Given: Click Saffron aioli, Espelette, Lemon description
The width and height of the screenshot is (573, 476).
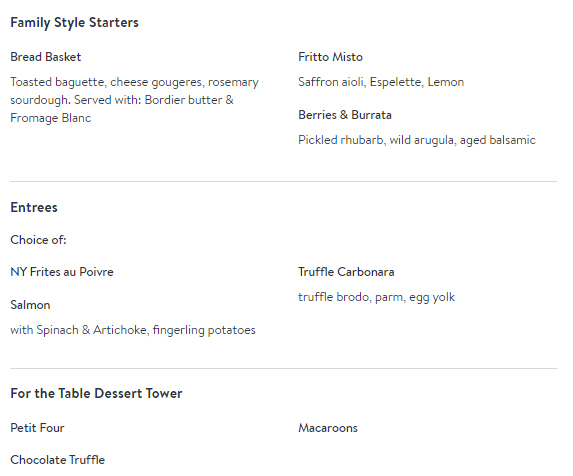Looking at the screenshot, I should pos(381,82).
